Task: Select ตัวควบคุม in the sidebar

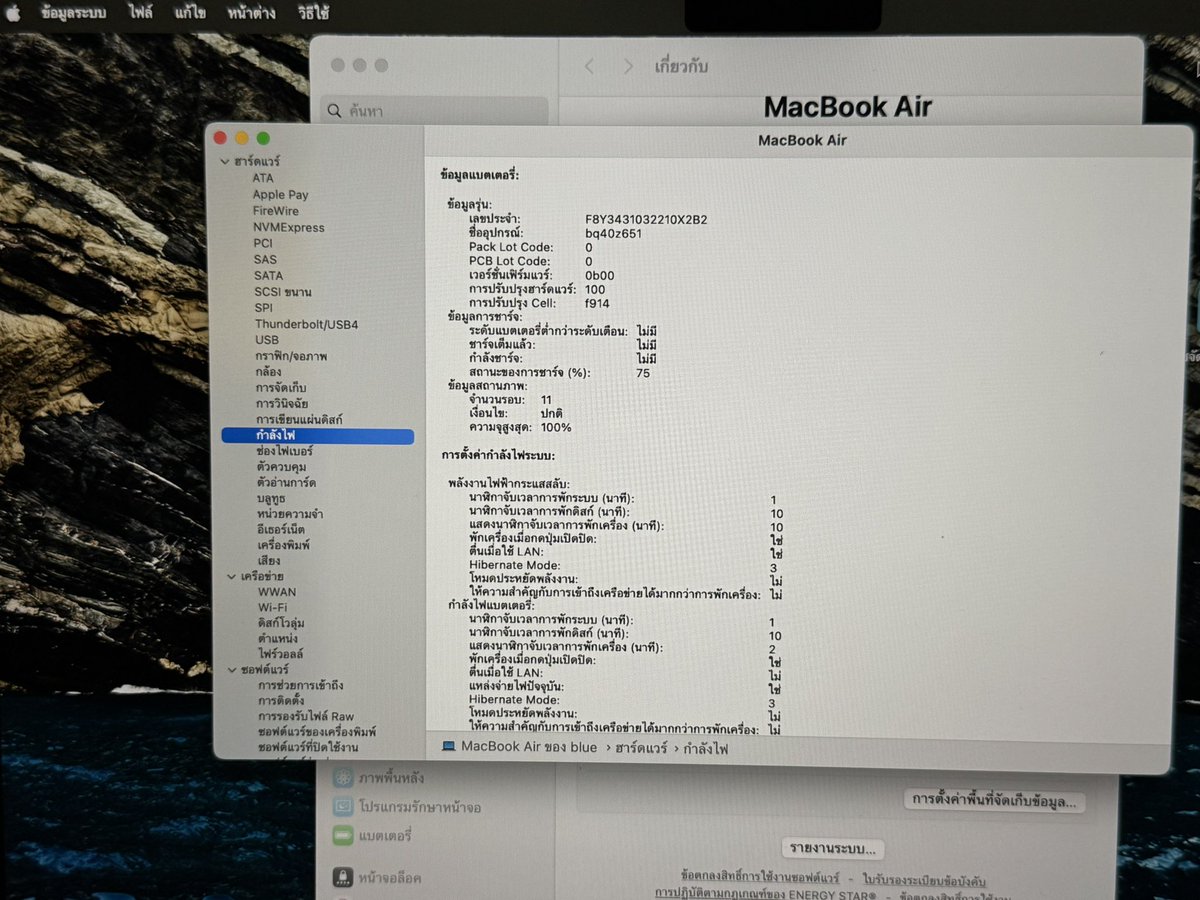Action: [x=281, y=467]
